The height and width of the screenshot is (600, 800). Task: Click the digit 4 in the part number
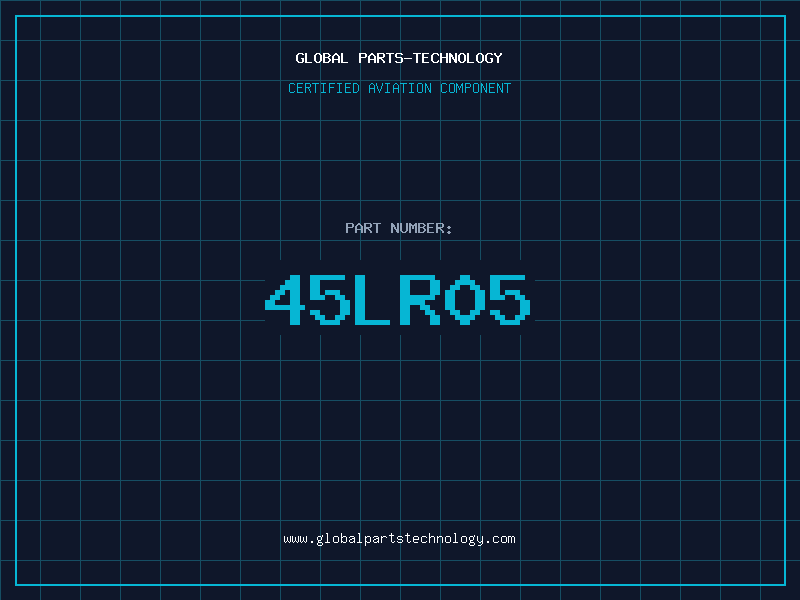click(283, 300)
